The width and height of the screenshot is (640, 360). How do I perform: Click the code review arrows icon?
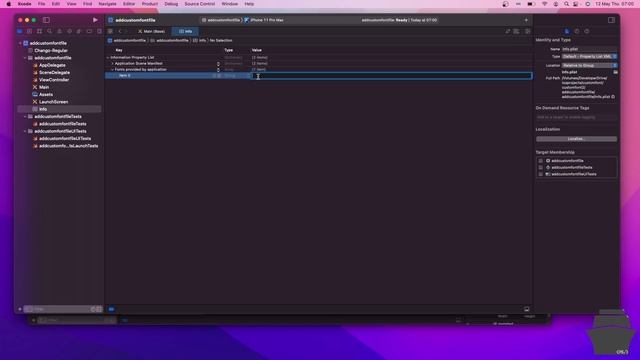(507, 31)
